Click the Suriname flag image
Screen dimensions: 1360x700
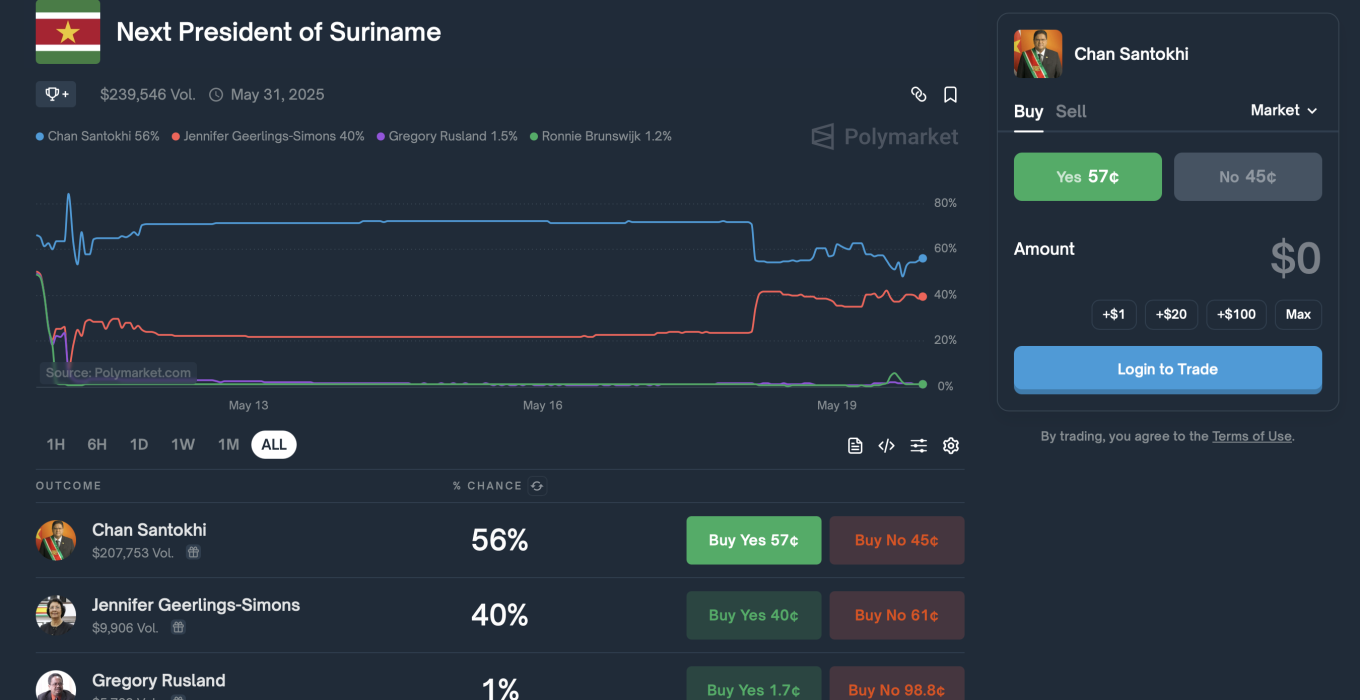(68, 32)
